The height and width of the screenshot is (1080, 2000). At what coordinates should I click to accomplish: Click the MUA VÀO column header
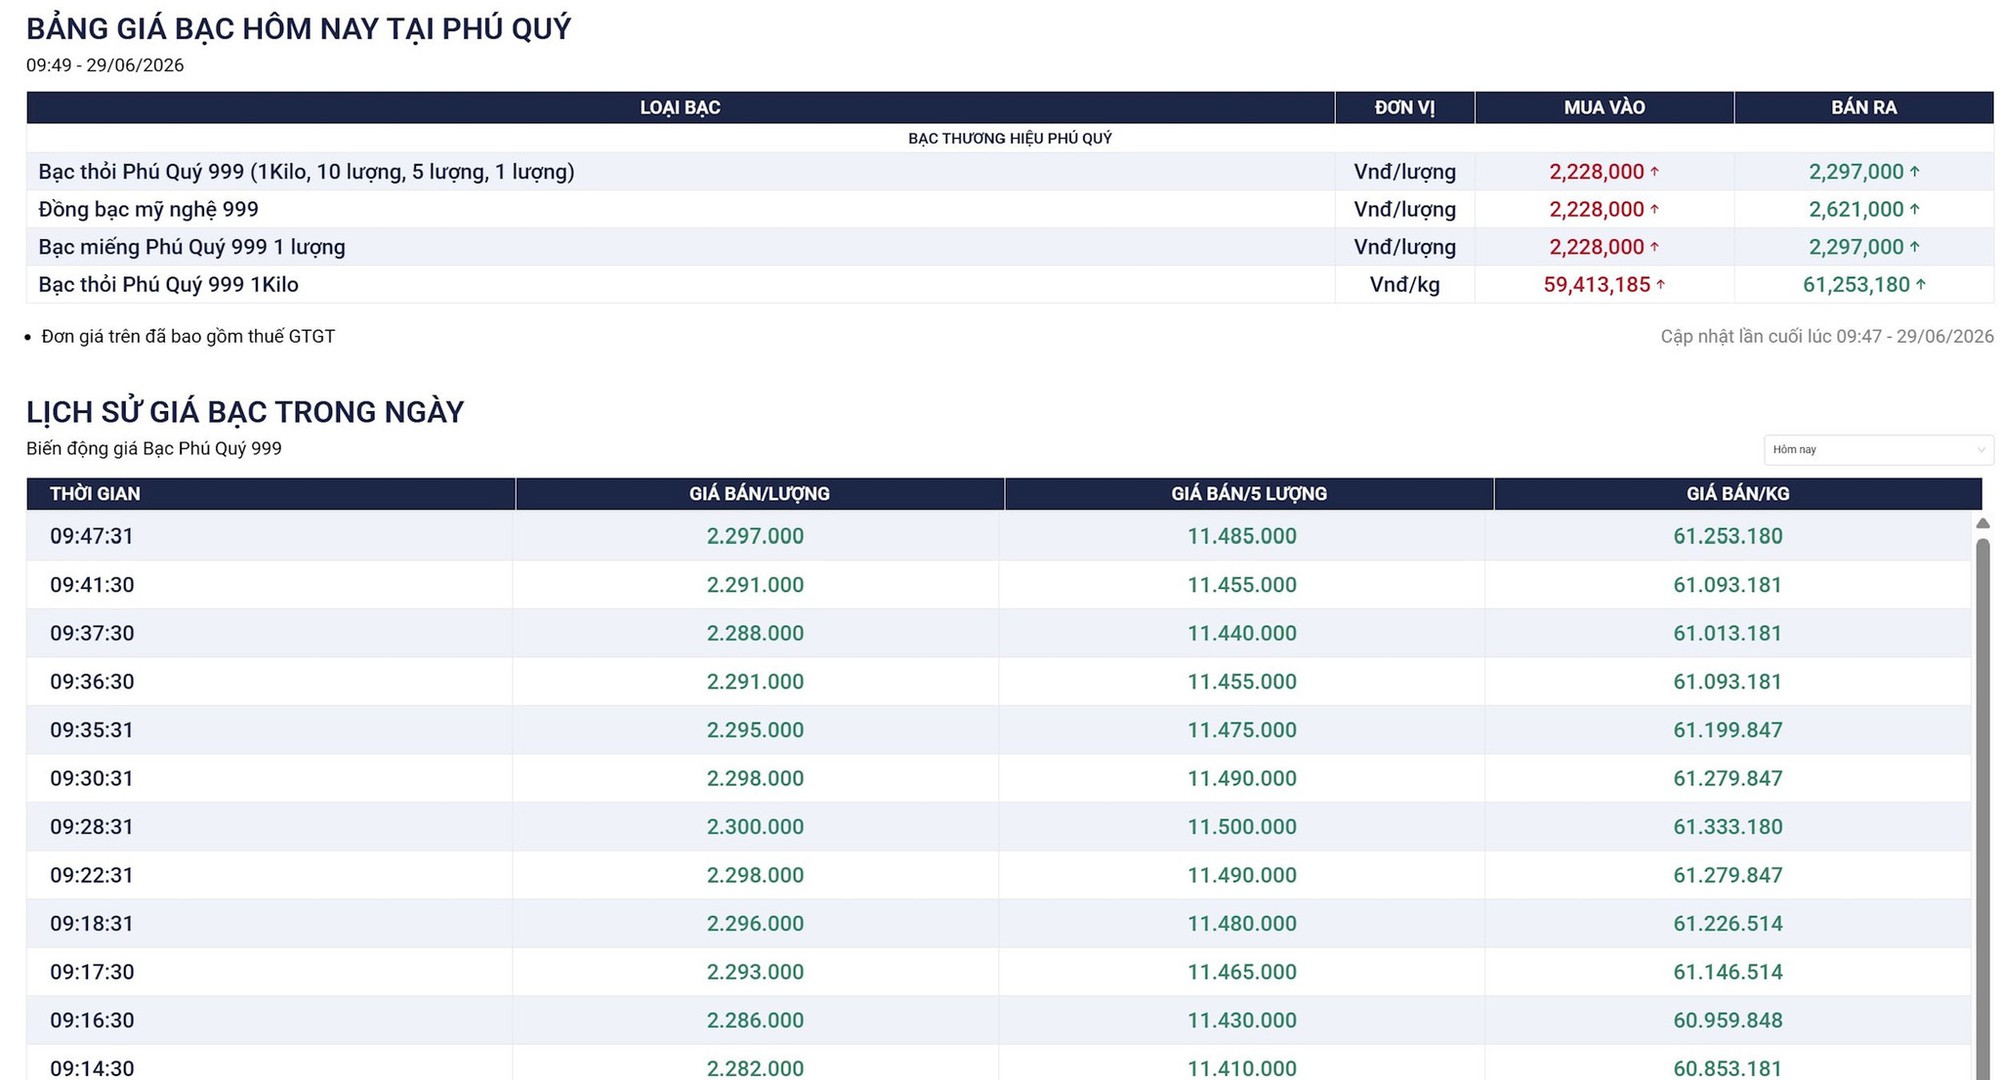1604,108
